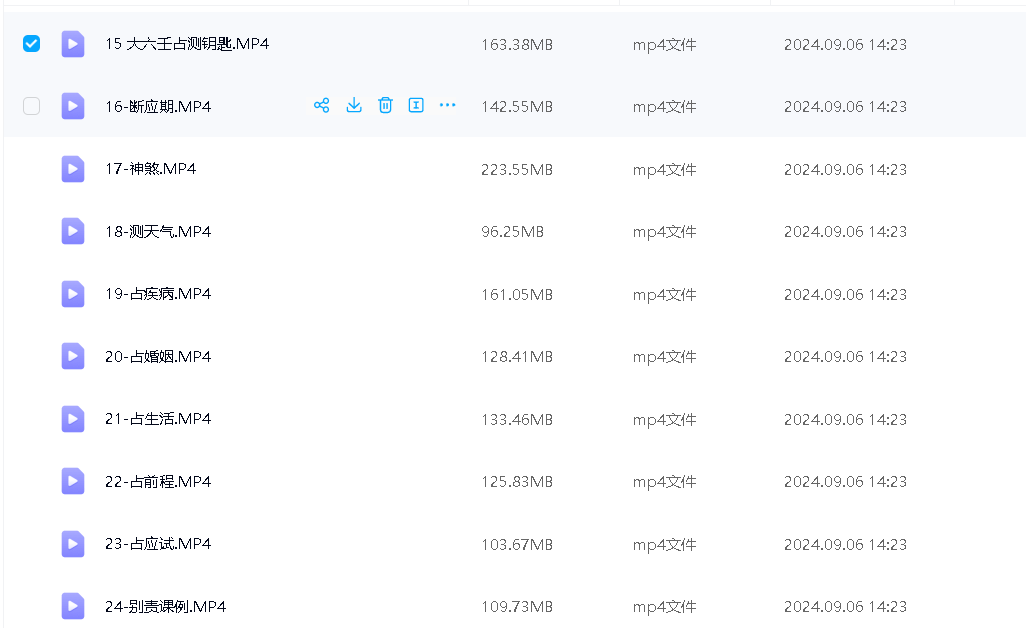The image size is (1026, 628).
Task: Download the 16-断应期.MP4 file
Action: point(354,105)
